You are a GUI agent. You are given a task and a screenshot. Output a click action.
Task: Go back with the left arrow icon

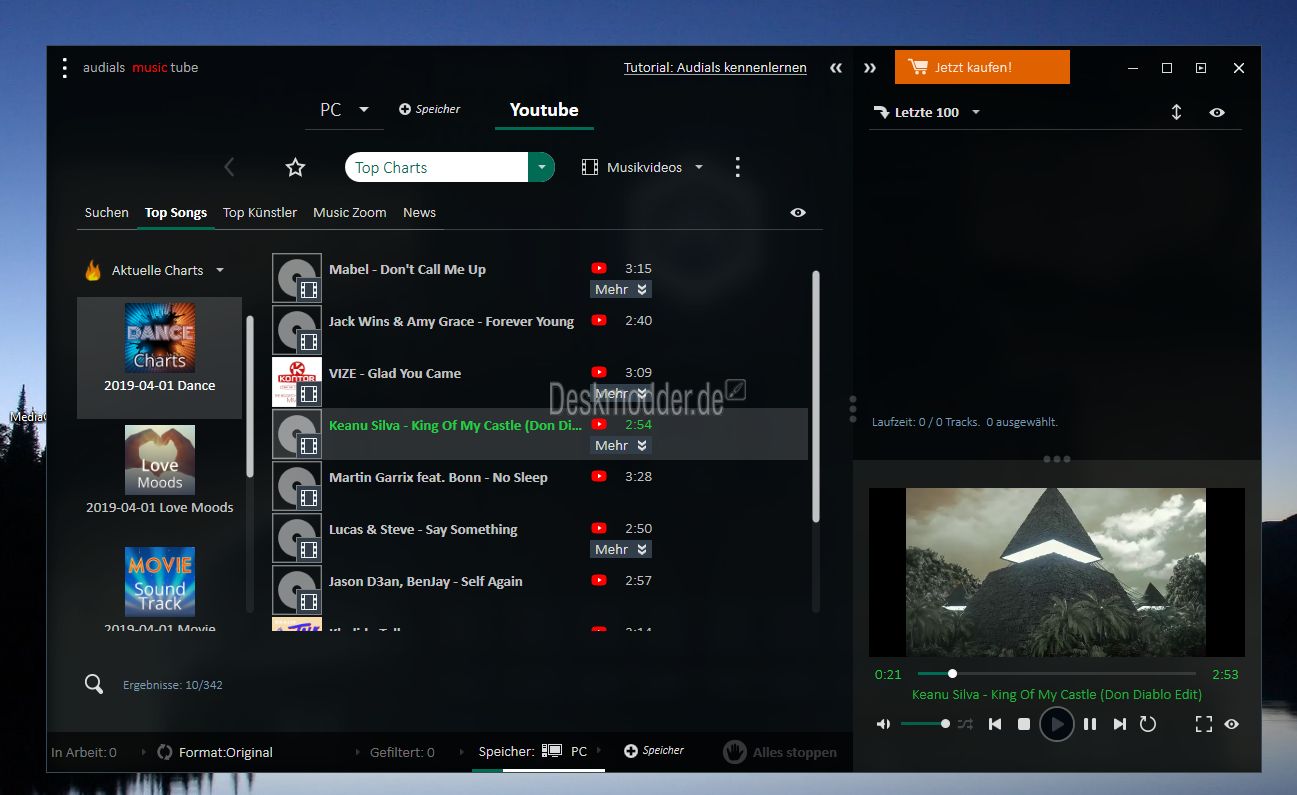(x=229, y=167)
